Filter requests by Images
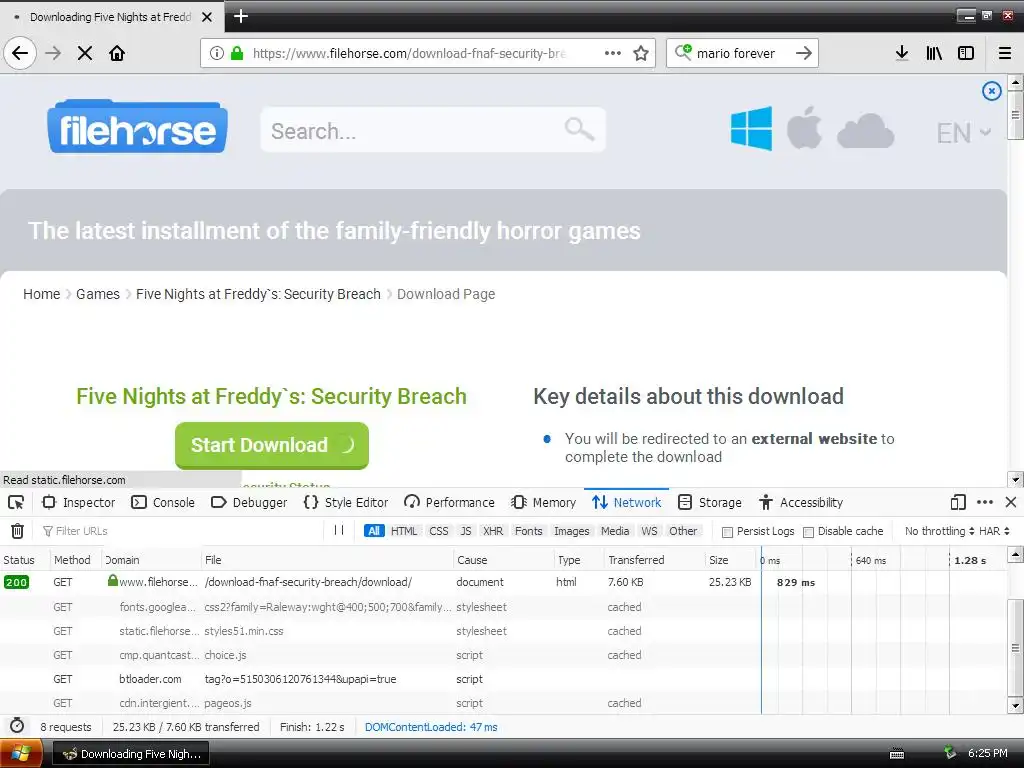 [x=571, y=531]
